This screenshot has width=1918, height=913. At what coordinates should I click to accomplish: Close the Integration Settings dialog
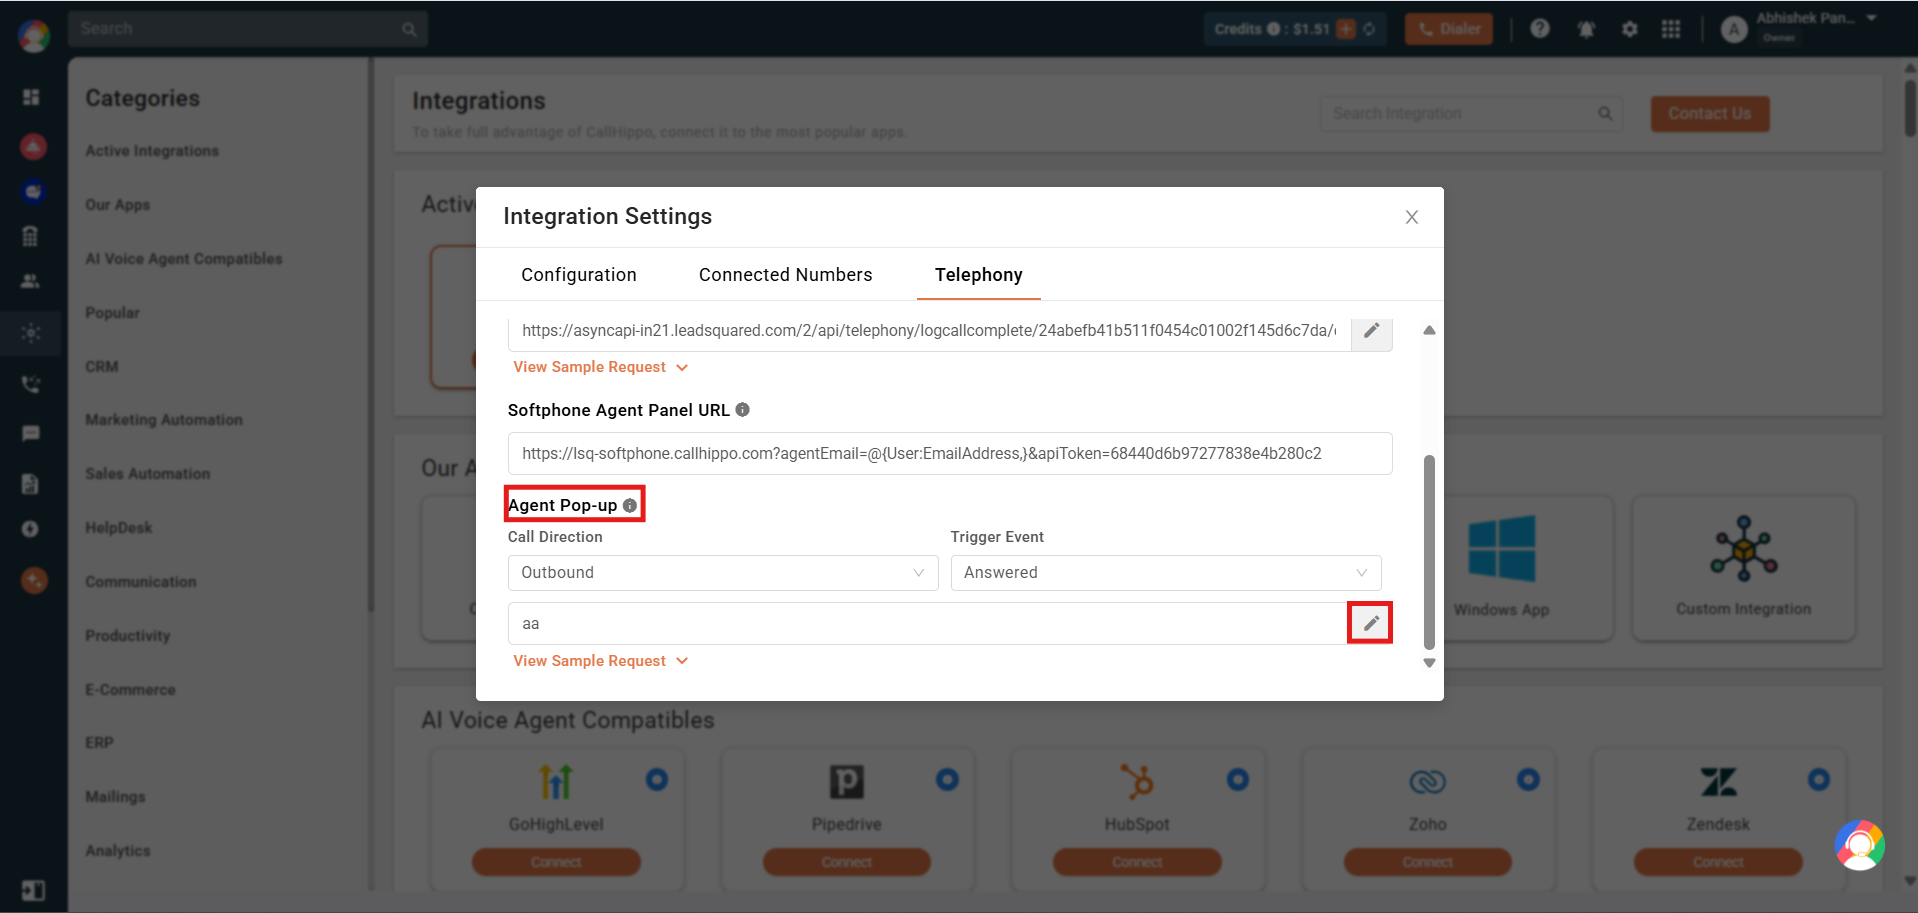(1411, 217)
